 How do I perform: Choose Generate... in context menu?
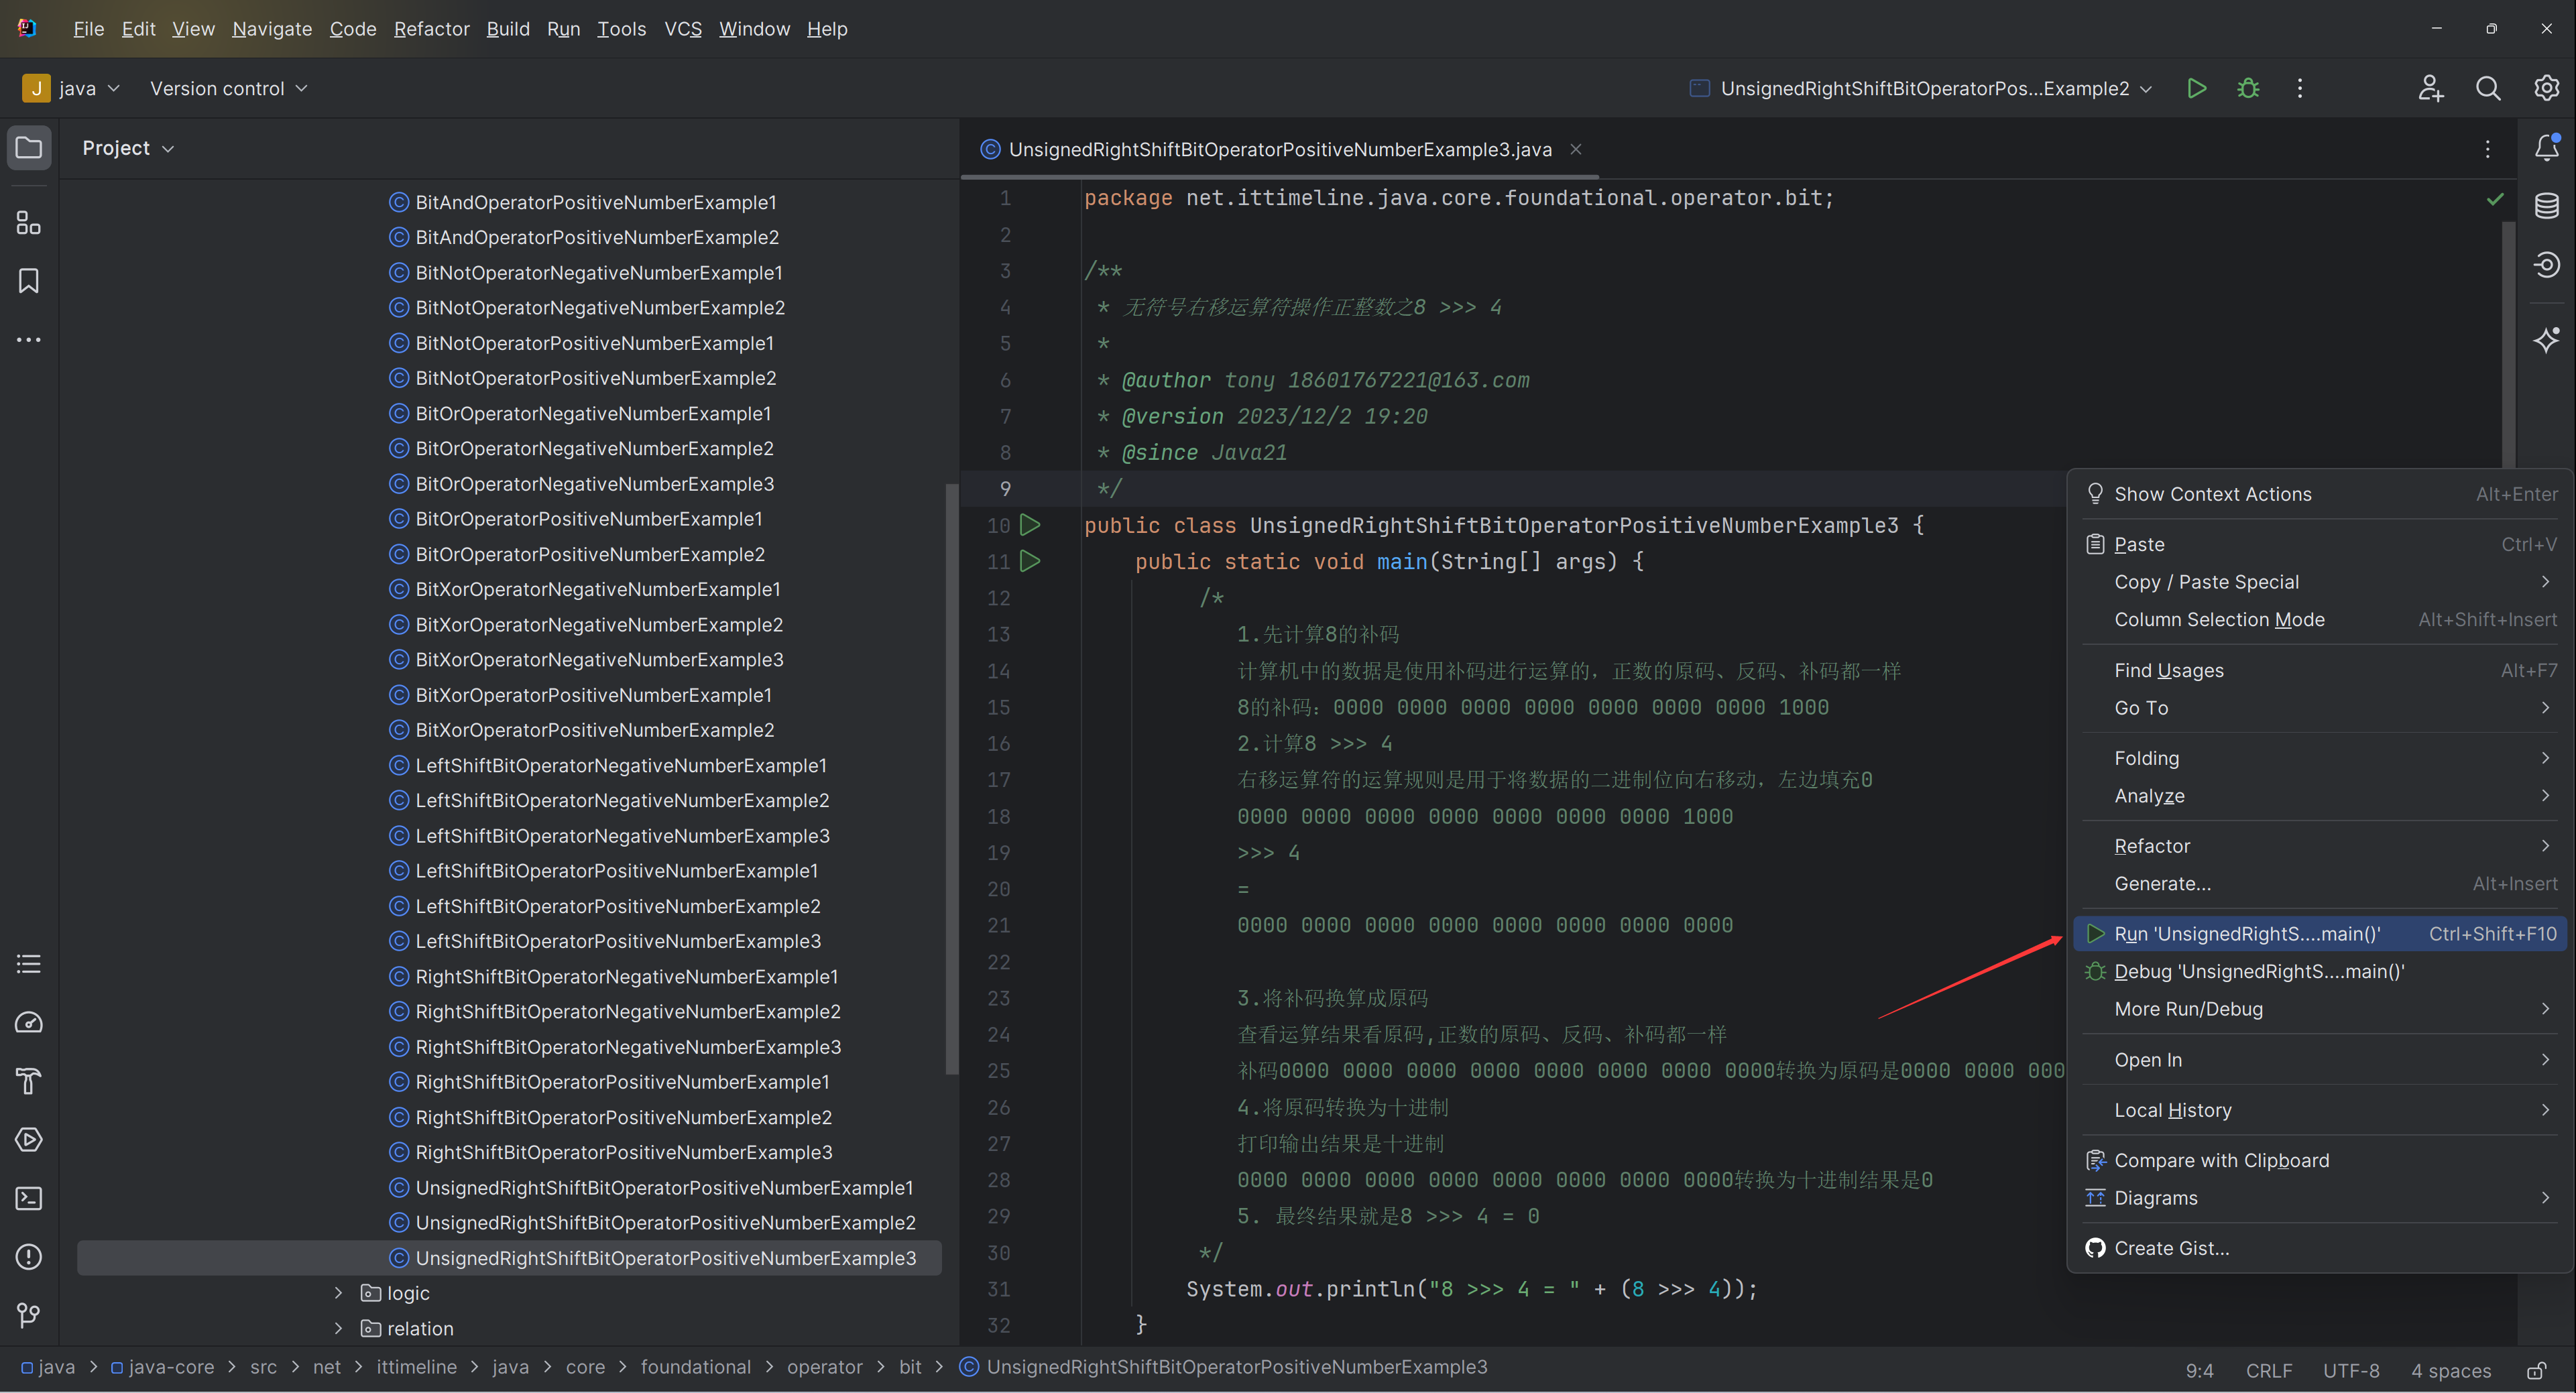(2320, 884)
